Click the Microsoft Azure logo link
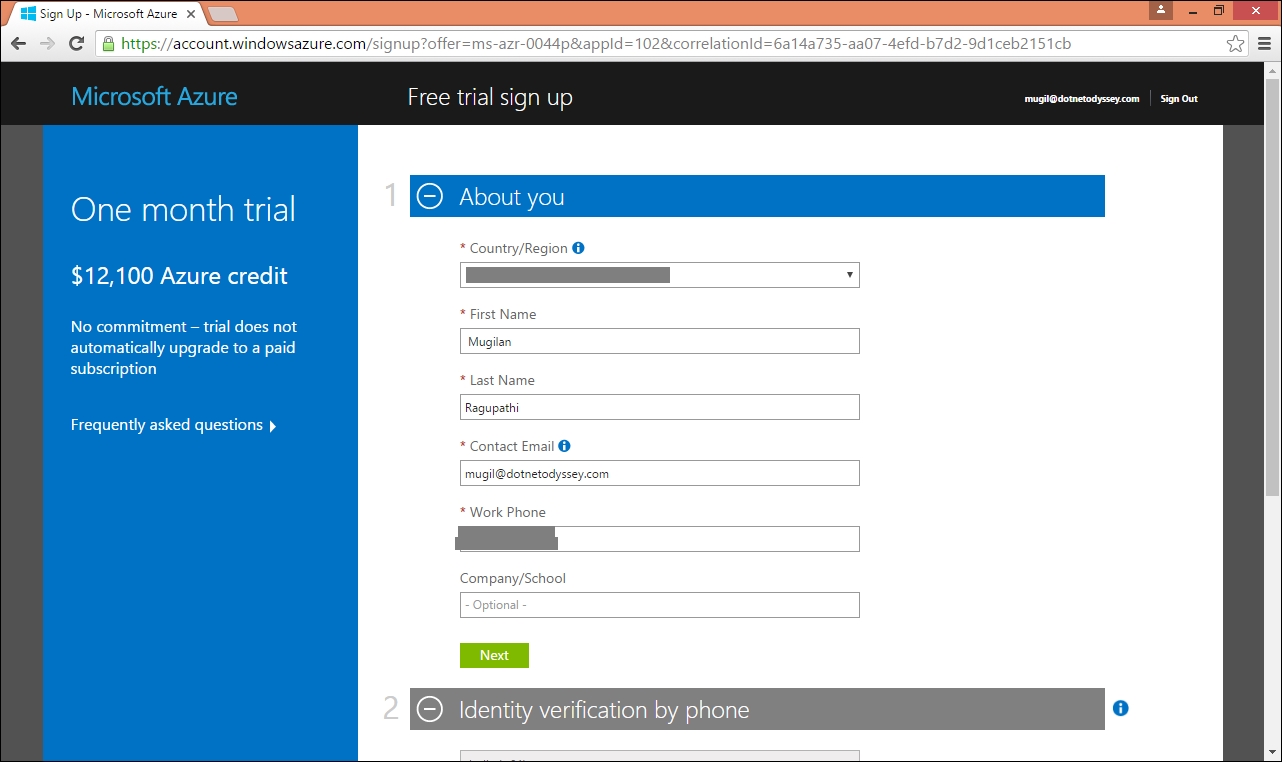Image resolution: width=1282 pixels, height=762 pixels. click(x=155, y=97)
